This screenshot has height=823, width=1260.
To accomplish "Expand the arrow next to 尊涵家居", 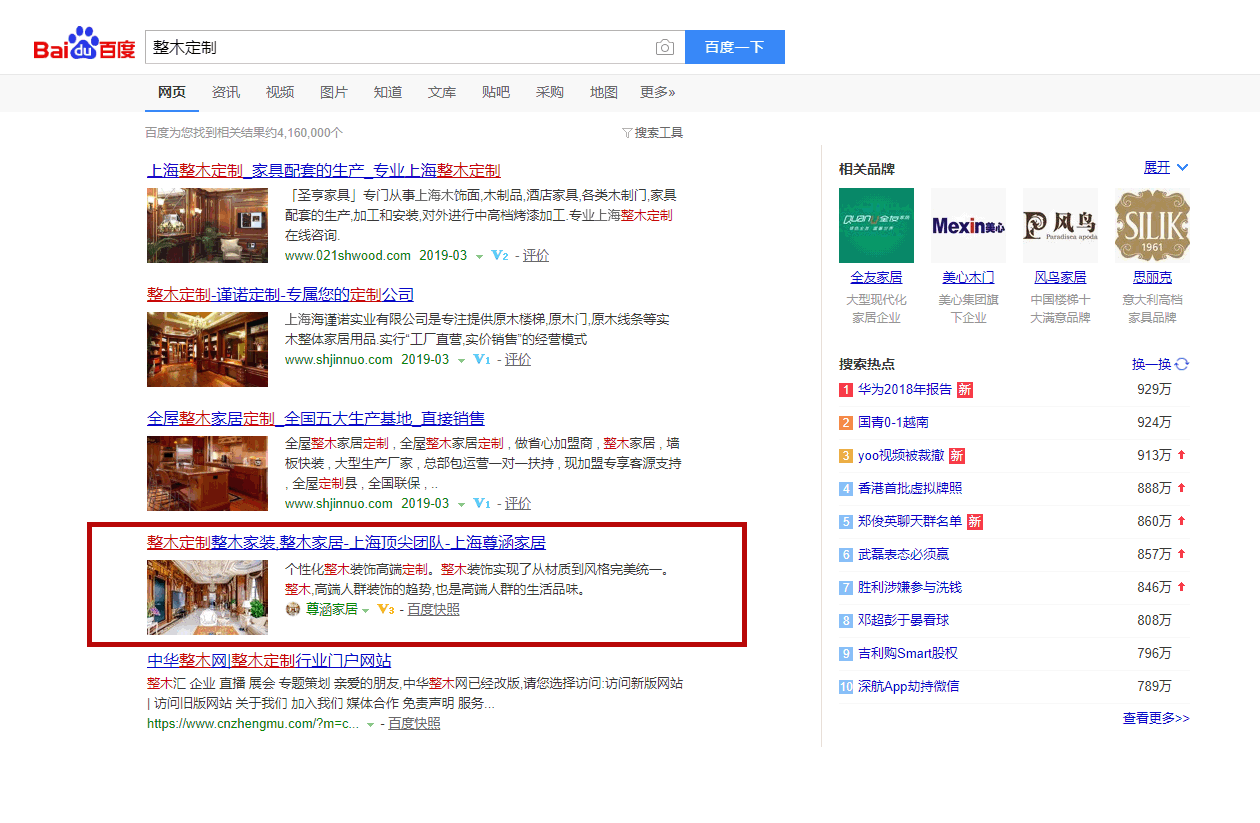I will (x=365, y=610).
